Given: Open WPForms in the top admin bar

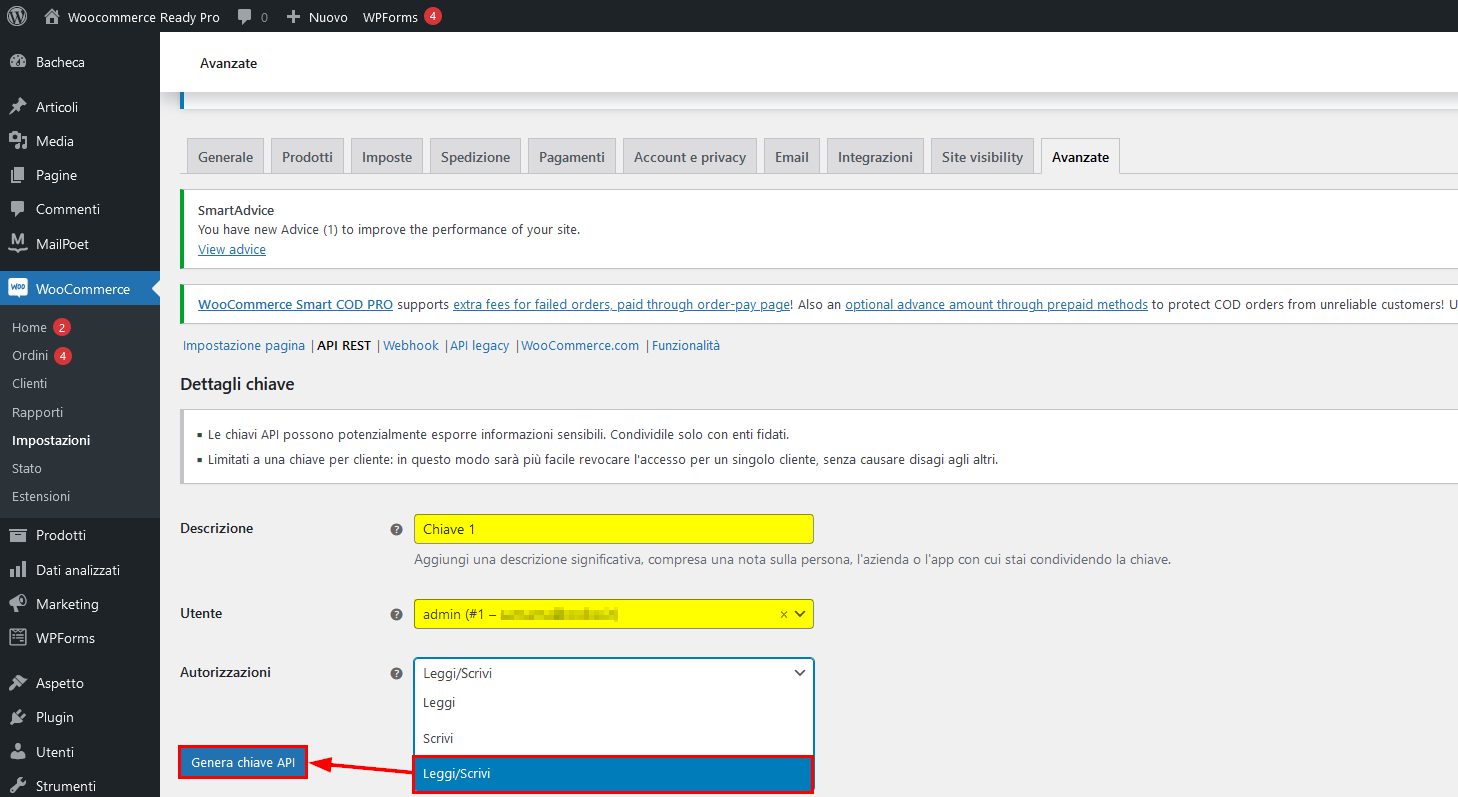Looking at the screenshot, I should click(390, 17).
